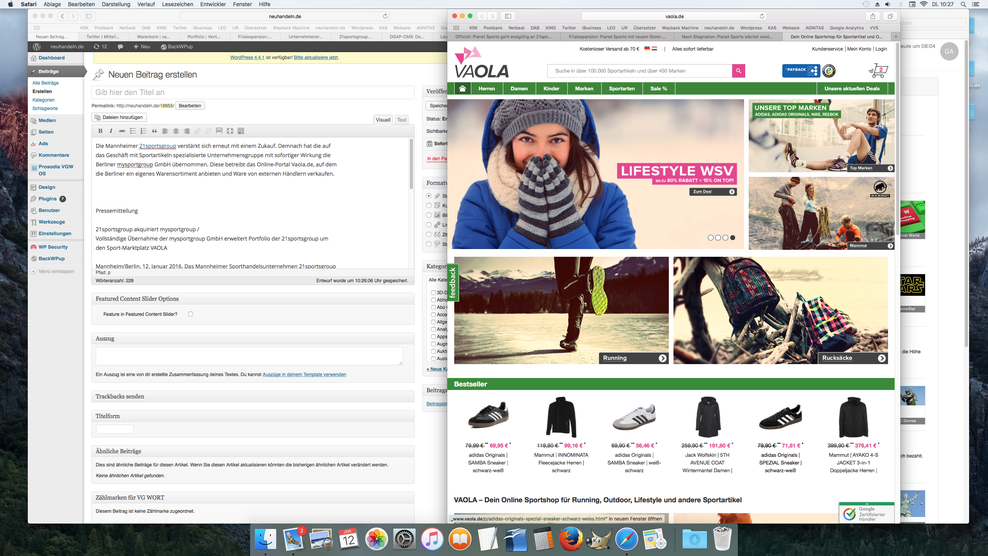988x556 pixels.
Task: Insert a numbered list in the editor
Action: click(x=144, y=131)
